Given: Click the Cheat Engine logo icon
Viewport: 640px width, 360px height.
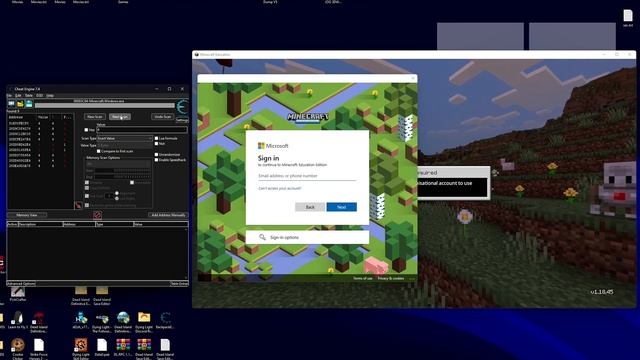Looking at the screenshot, I should 182,107.
